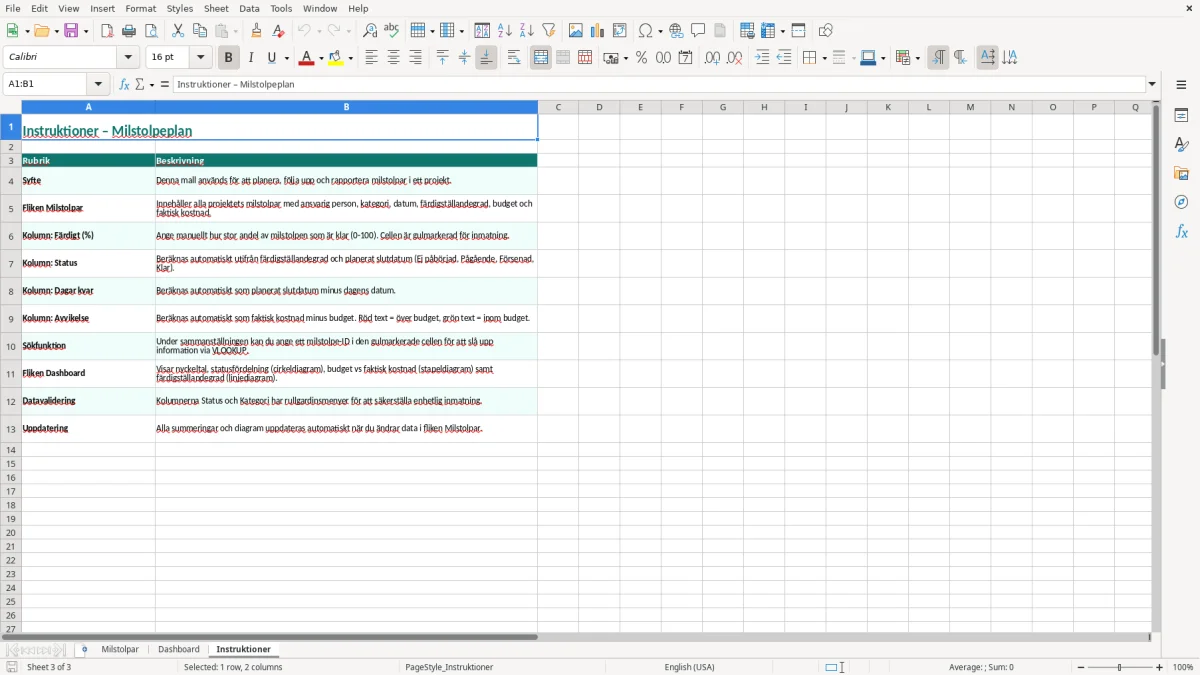This screenshot has height=675, width=1200.
Task: Select row 5 header
Action: 11,208
